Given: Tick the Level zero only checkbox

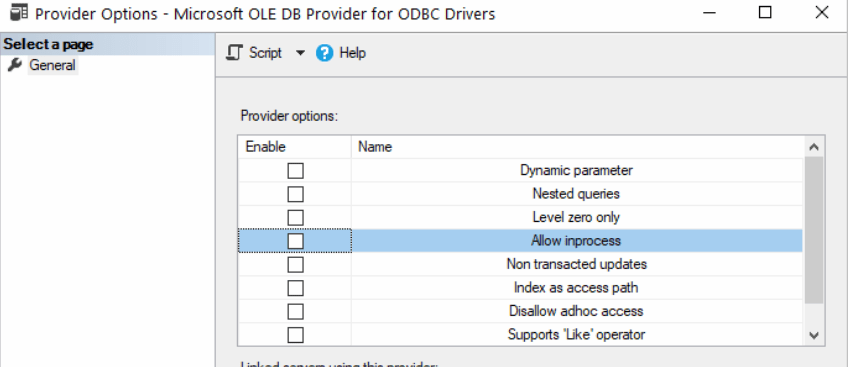Looking at the screenshot, I should click(x=295, y=218).
